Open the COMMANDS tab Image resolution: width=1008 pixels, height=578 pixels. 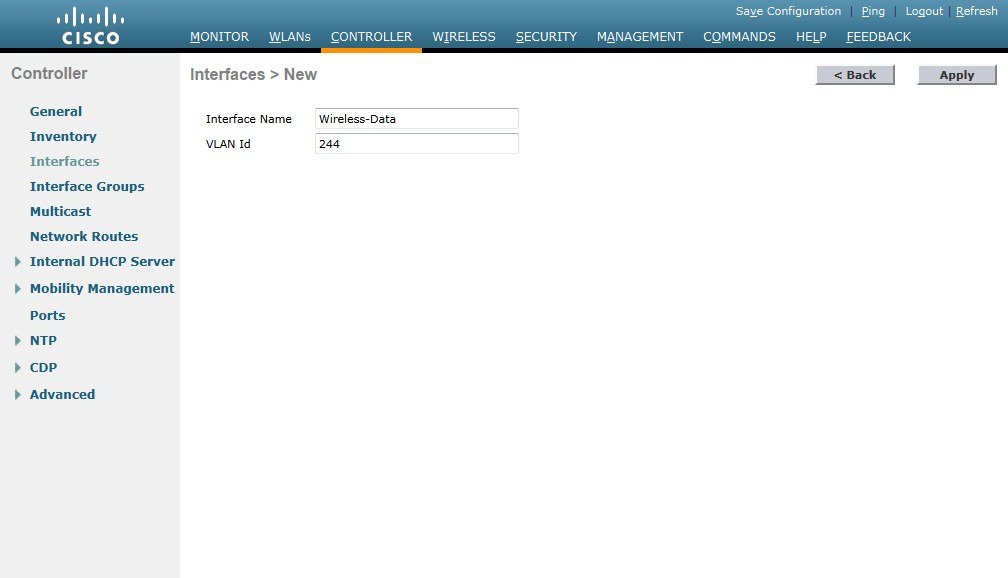click(739, 36)
